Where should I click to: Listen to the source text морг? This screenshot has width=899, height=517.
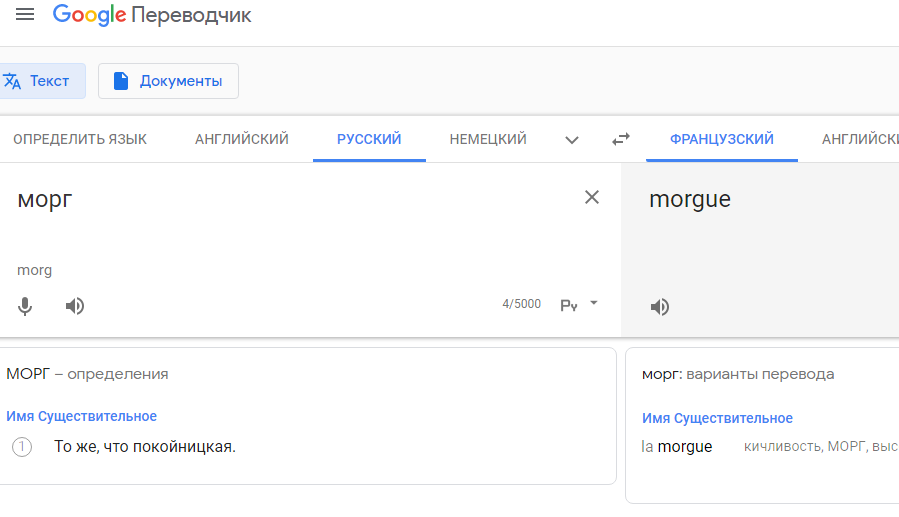(75, 306)
